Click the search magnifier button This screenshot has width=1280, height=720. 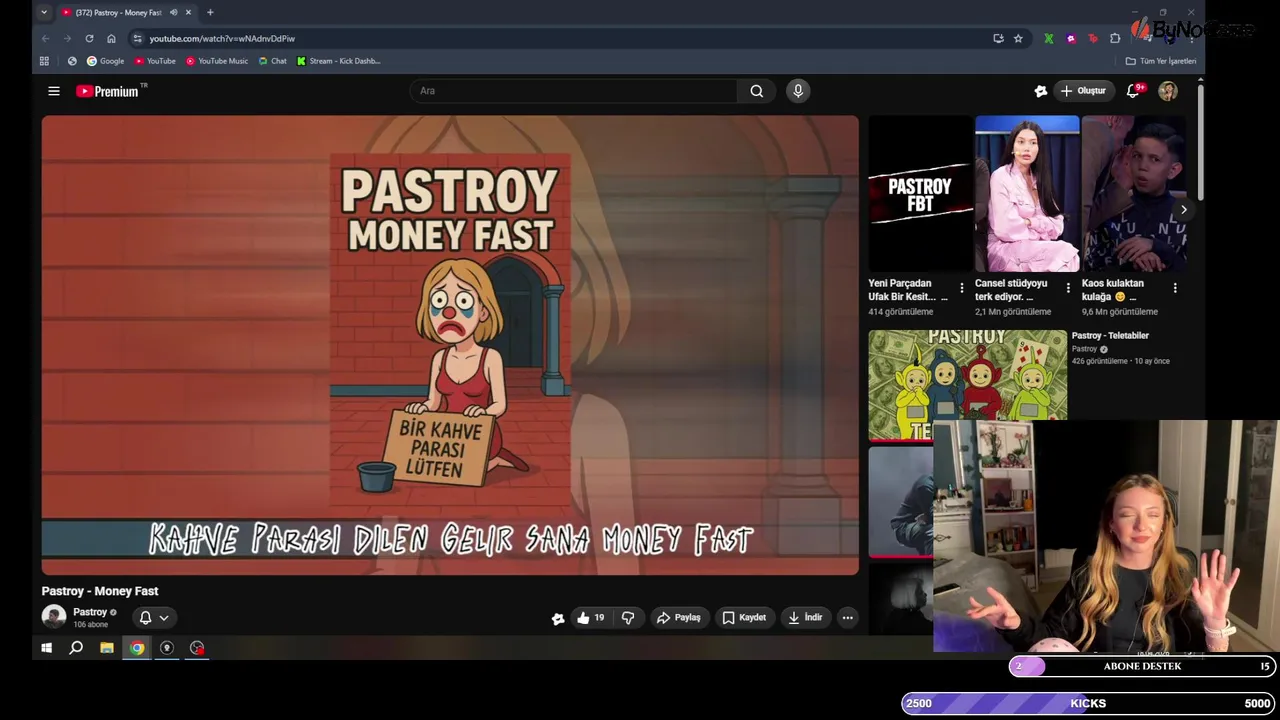click(x=757, y=91)
